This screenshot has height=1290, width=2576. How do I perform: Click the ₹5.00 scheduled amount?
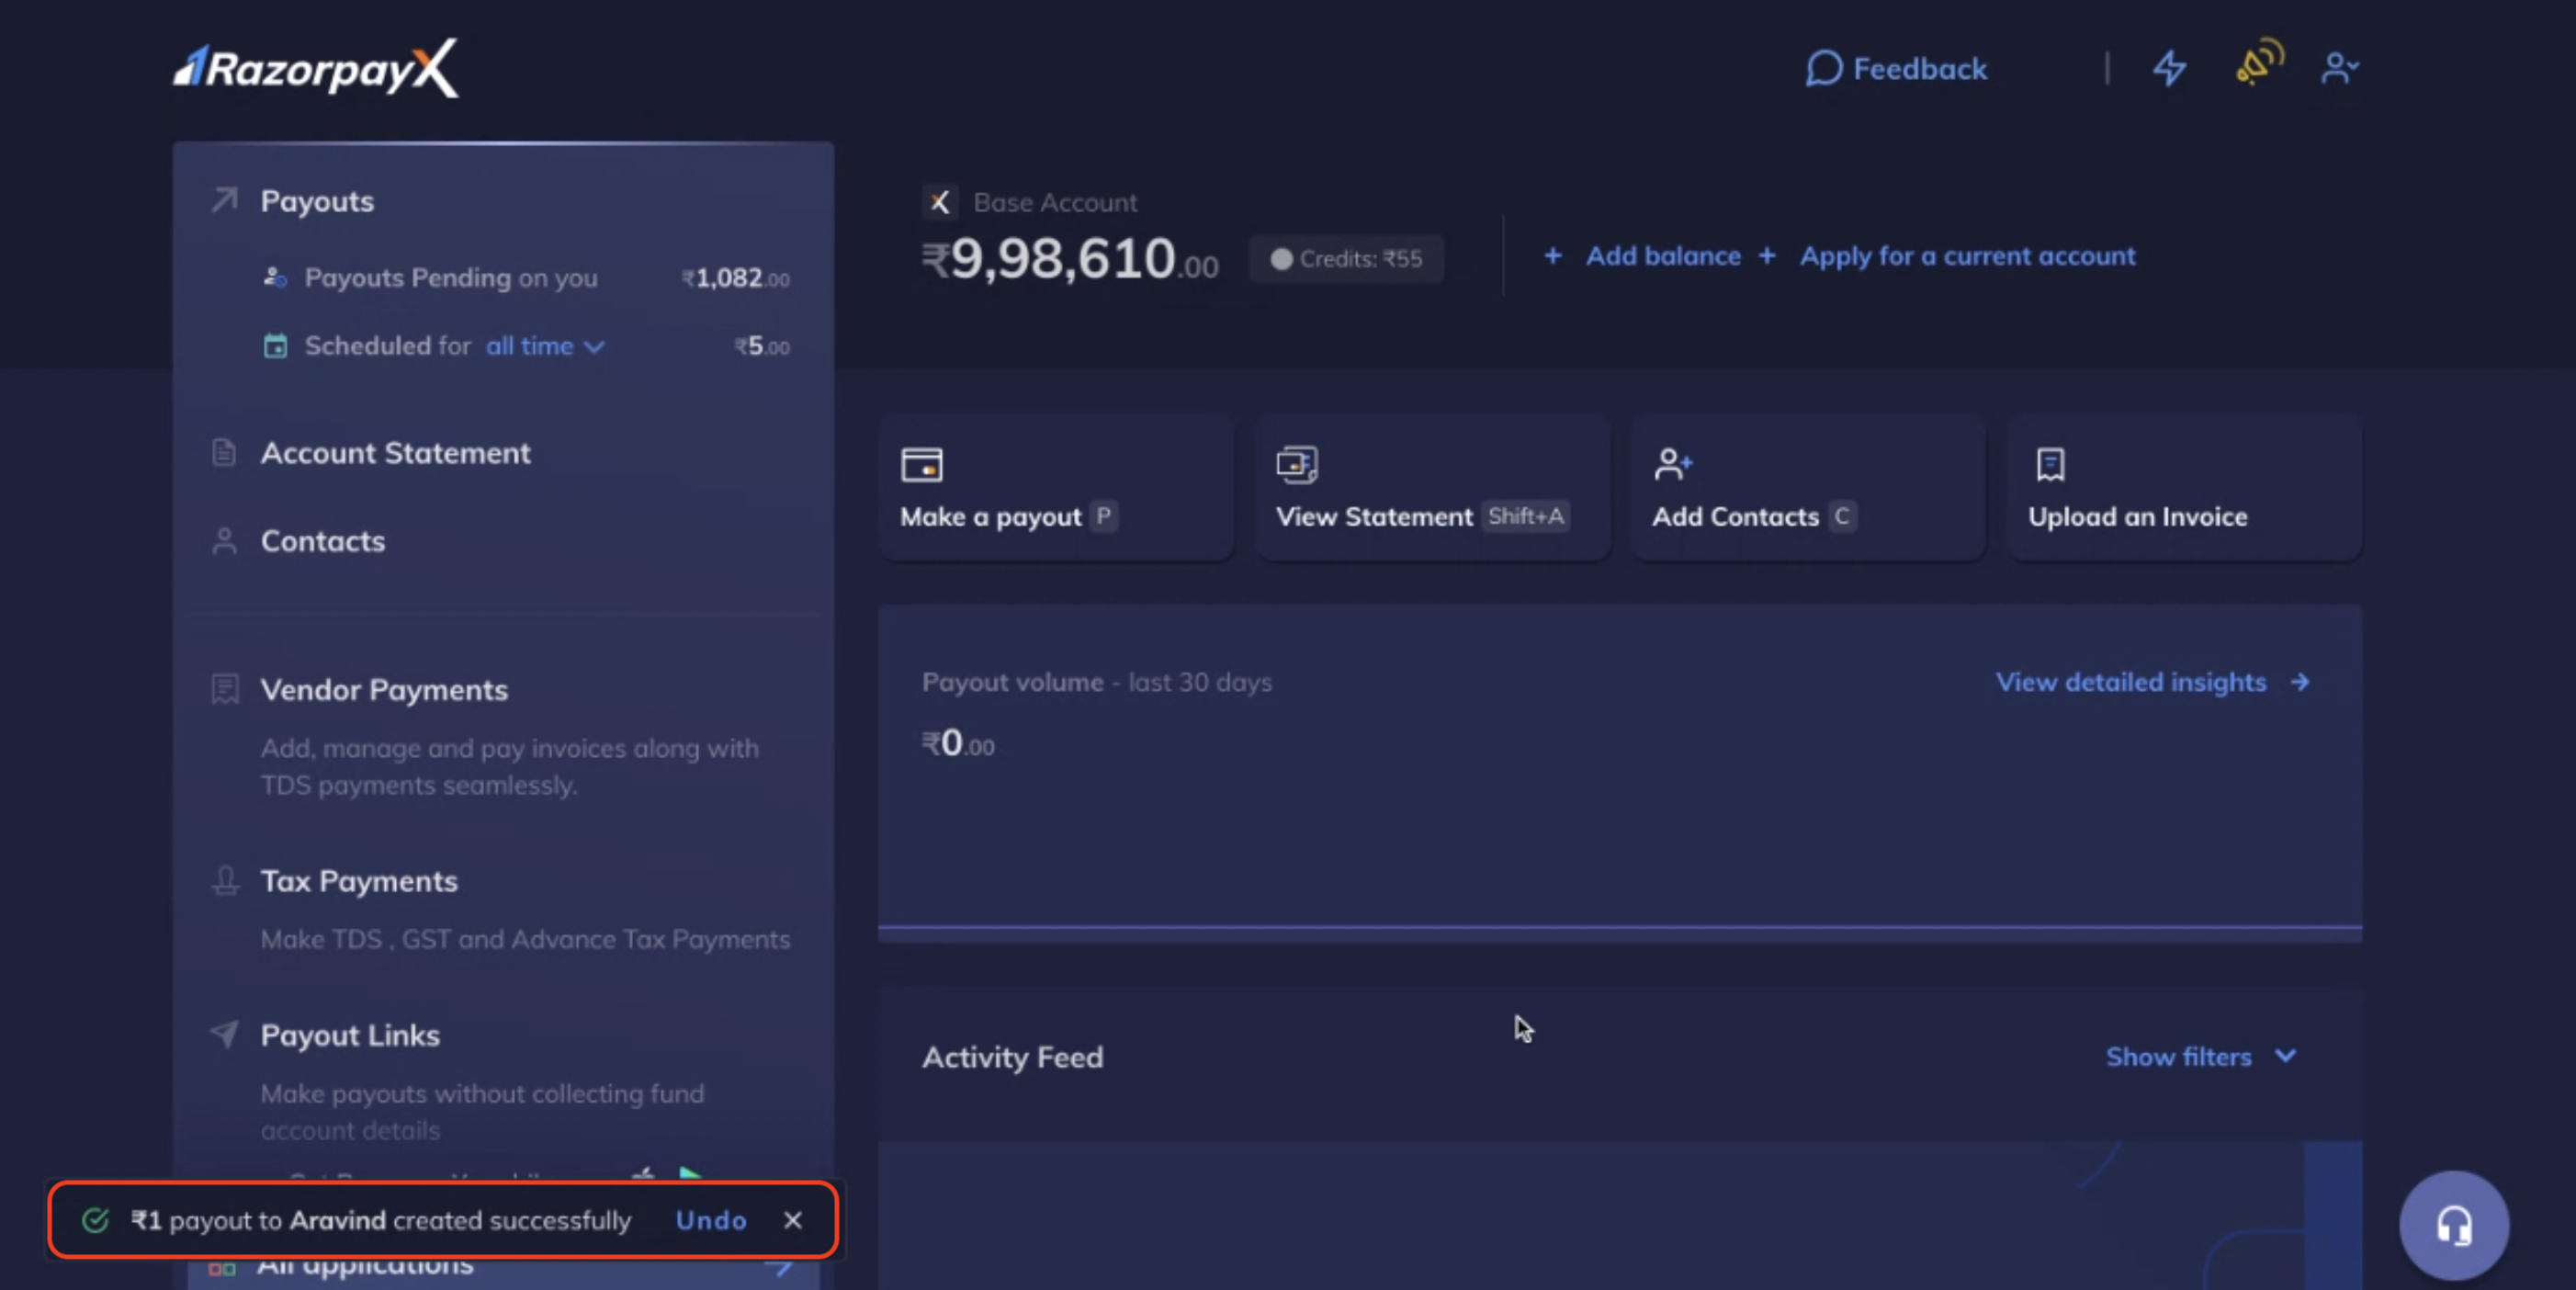pos(762,346)
